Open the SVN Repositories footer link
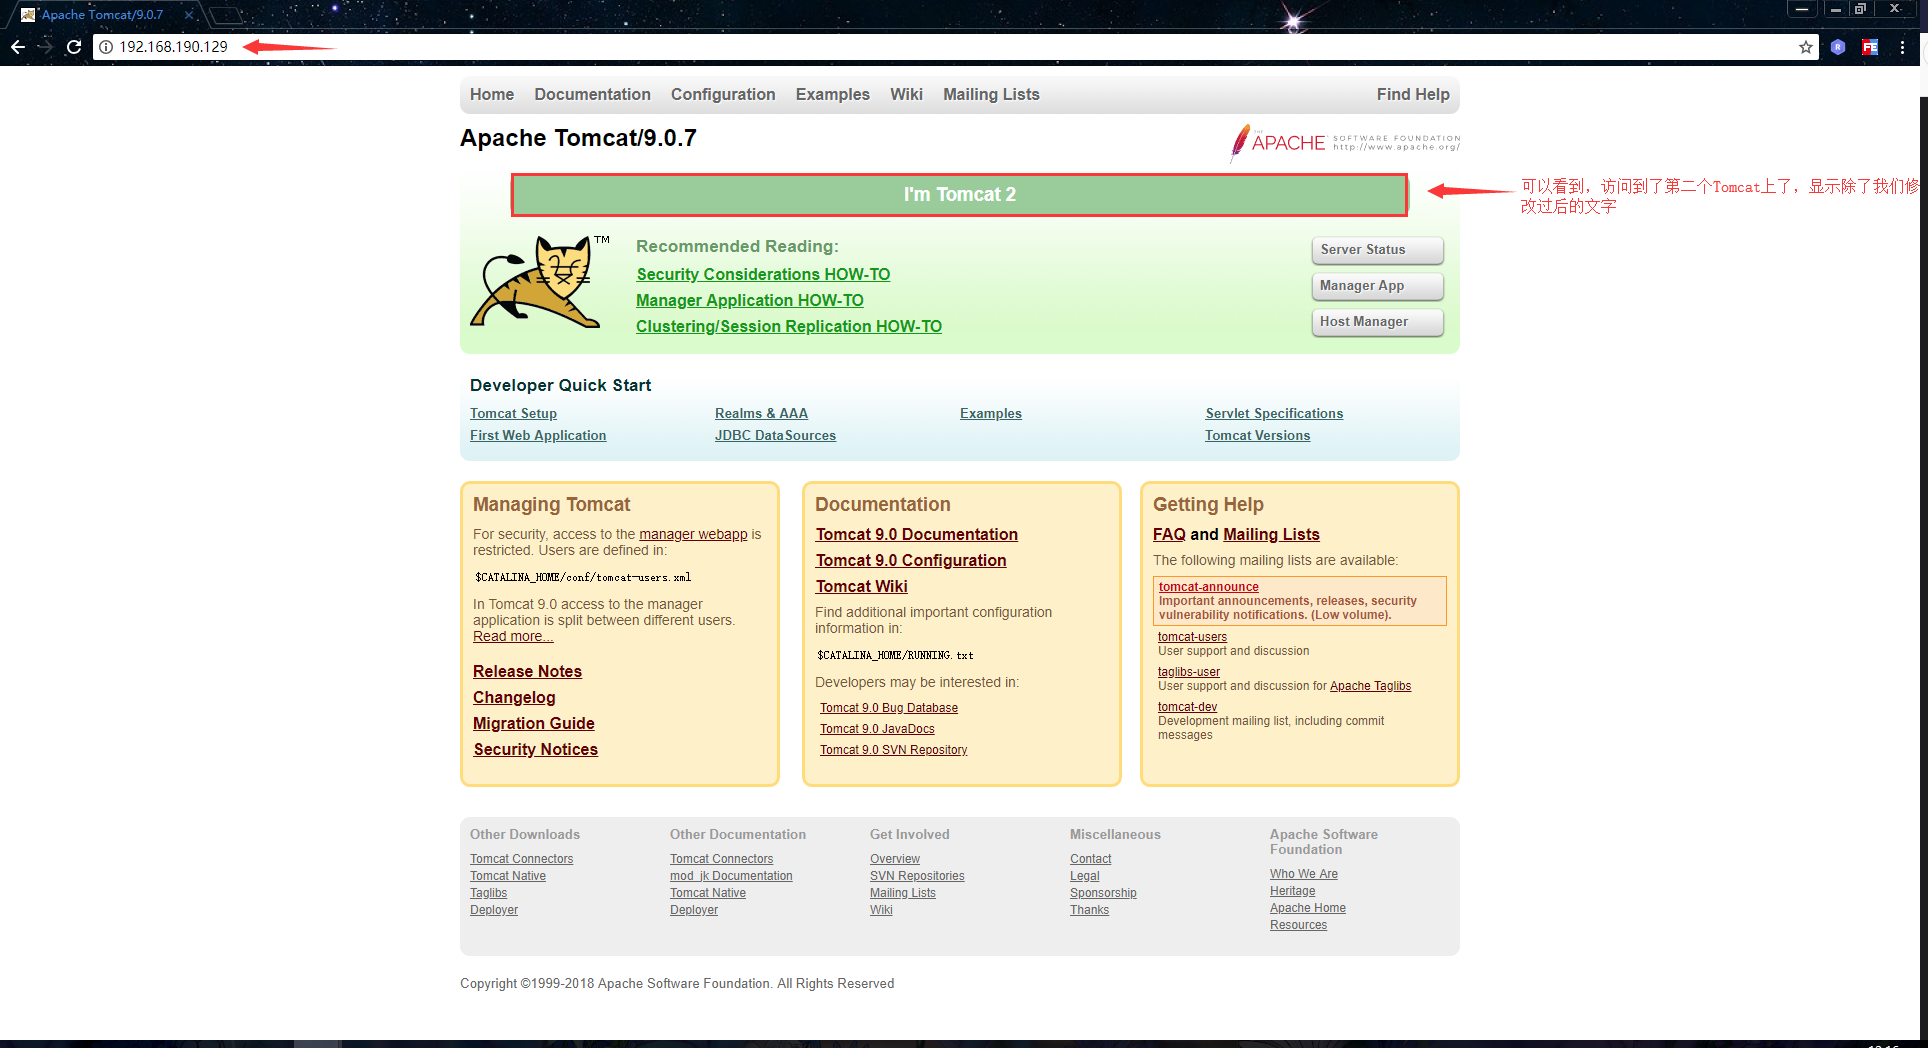The height and width of the screenshot is (1048, 1928). coord(917,876)
